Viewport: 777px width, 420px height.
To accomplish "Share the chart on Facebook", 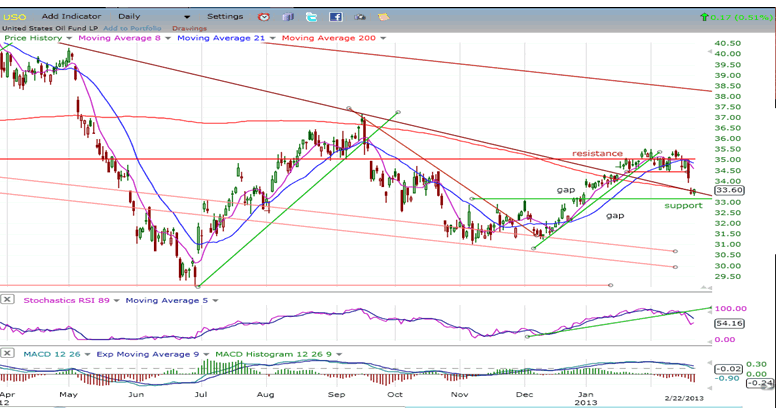I will point(335,17).
